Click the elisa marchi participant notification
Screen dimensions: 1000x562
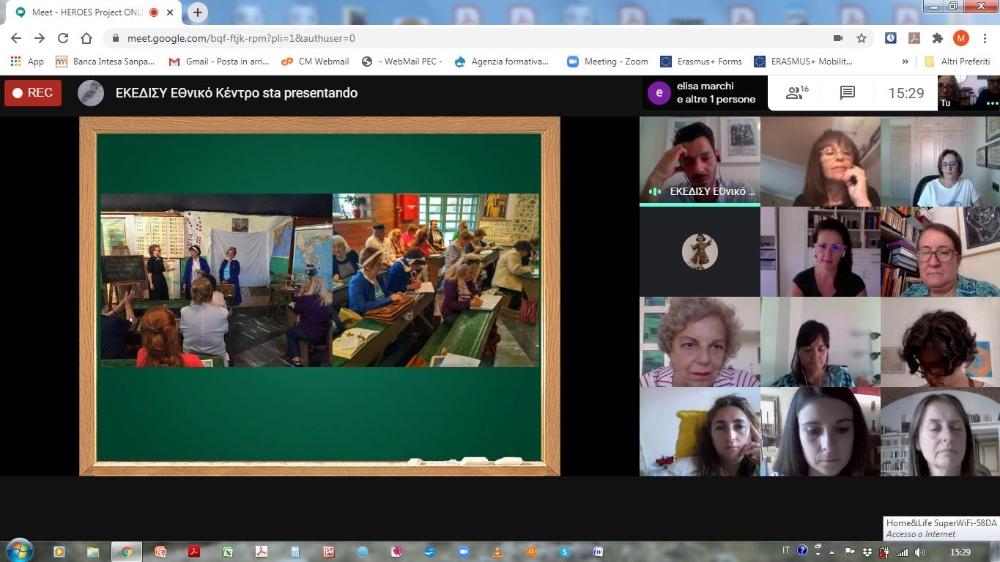point(705,93)
